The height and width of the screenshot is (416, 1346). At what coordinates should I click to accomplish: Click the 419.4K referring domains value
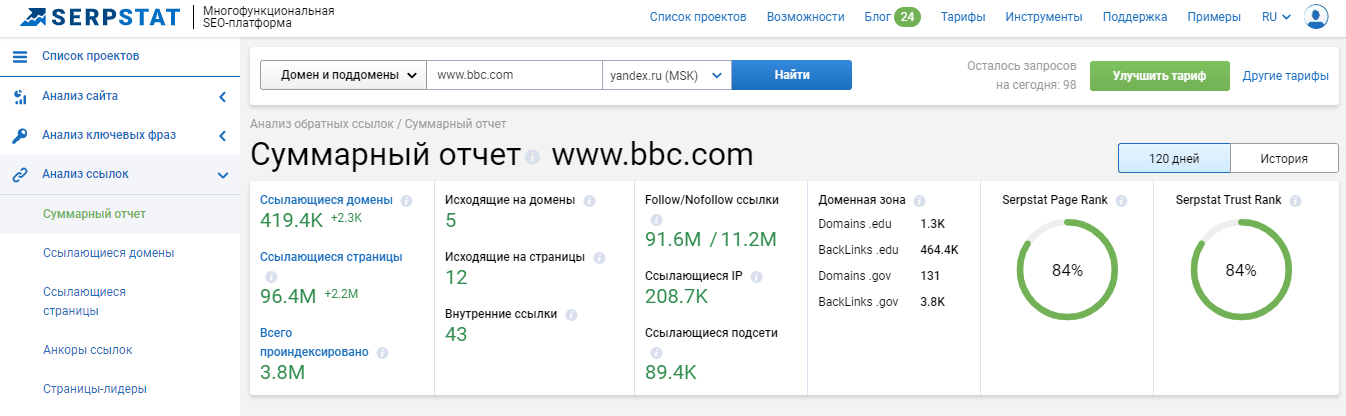291,219
